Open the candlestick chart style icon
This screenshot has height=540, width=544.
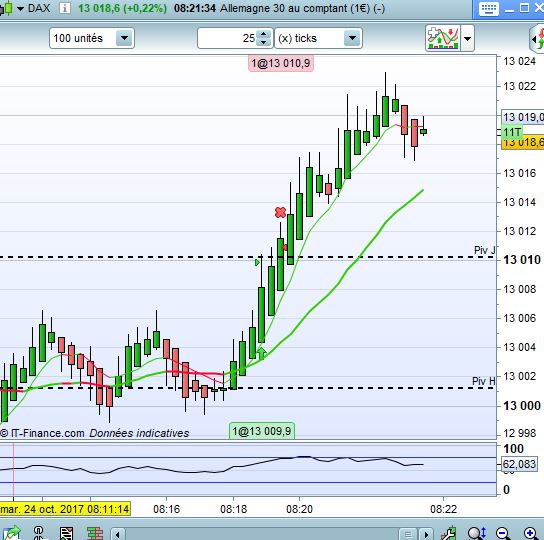tap(6, 8)
